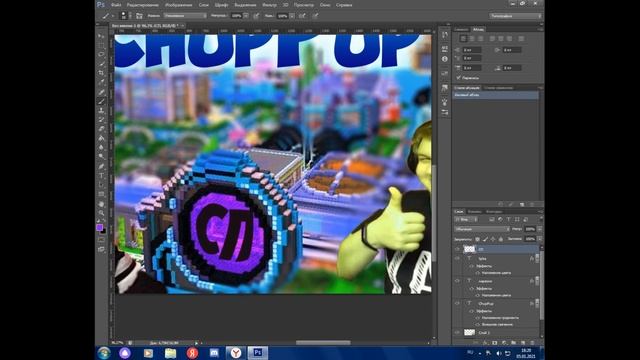Screen dimensions: 640x360
Task: Toggle visibility of second text layer
Action: click(457, 281)
